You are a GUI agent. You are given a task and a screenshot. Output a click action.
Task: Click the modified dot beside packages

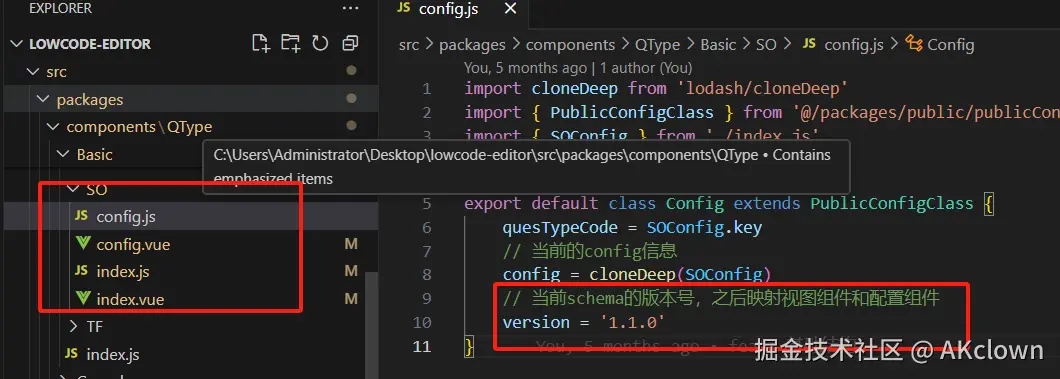coord(351,99)
